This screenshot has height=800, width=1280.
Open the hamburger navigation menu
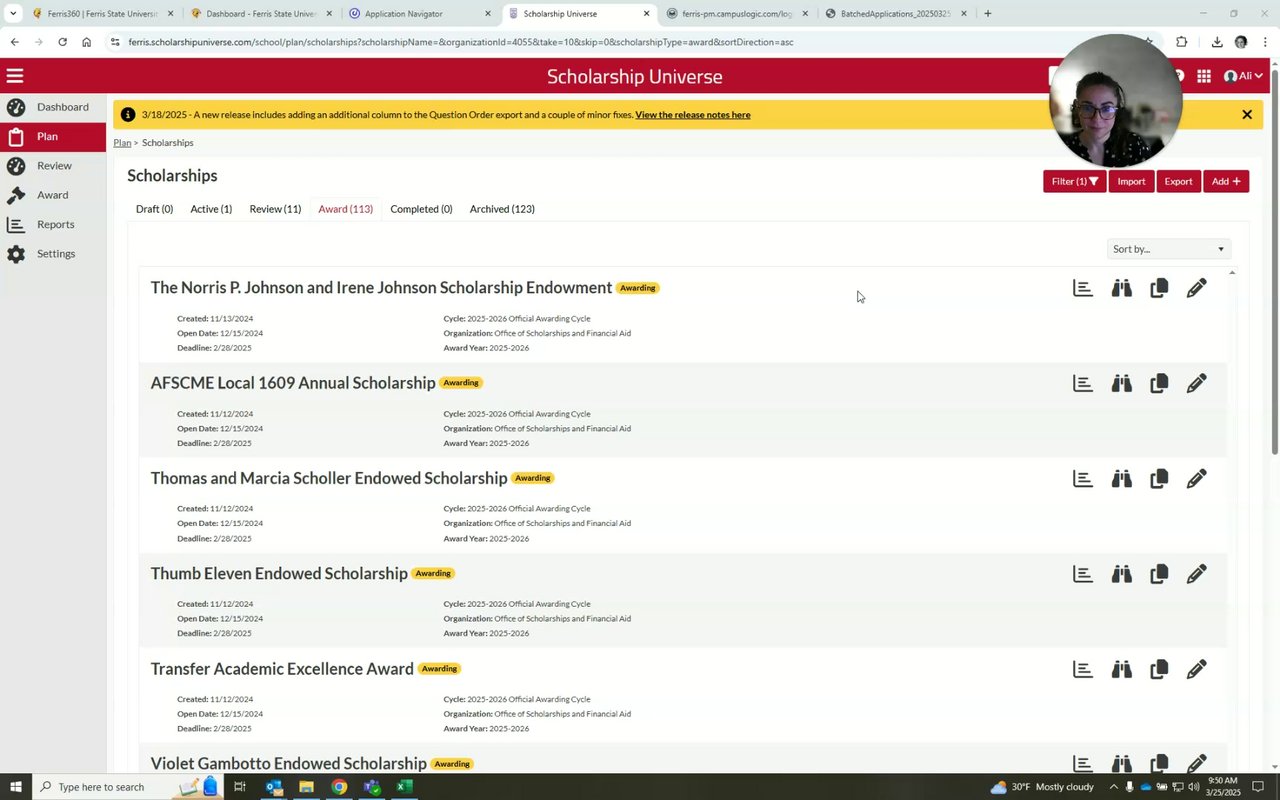pyautogui.click(x=15, y=76)
